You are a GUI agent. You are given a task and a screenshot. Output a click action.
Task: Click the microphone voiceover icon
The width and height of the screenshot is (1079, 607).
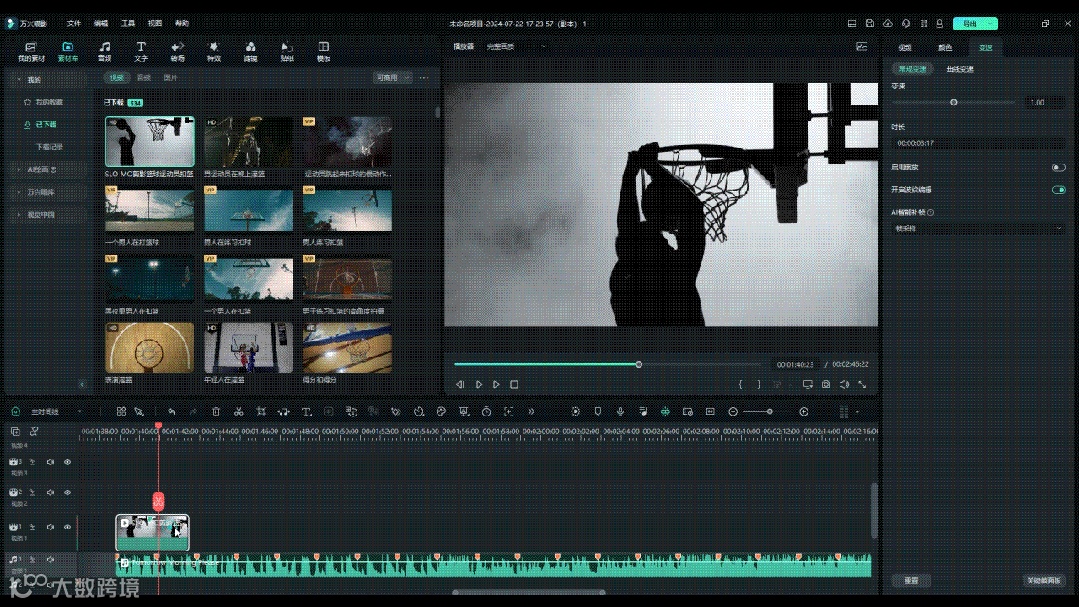[x=620, y=411]
